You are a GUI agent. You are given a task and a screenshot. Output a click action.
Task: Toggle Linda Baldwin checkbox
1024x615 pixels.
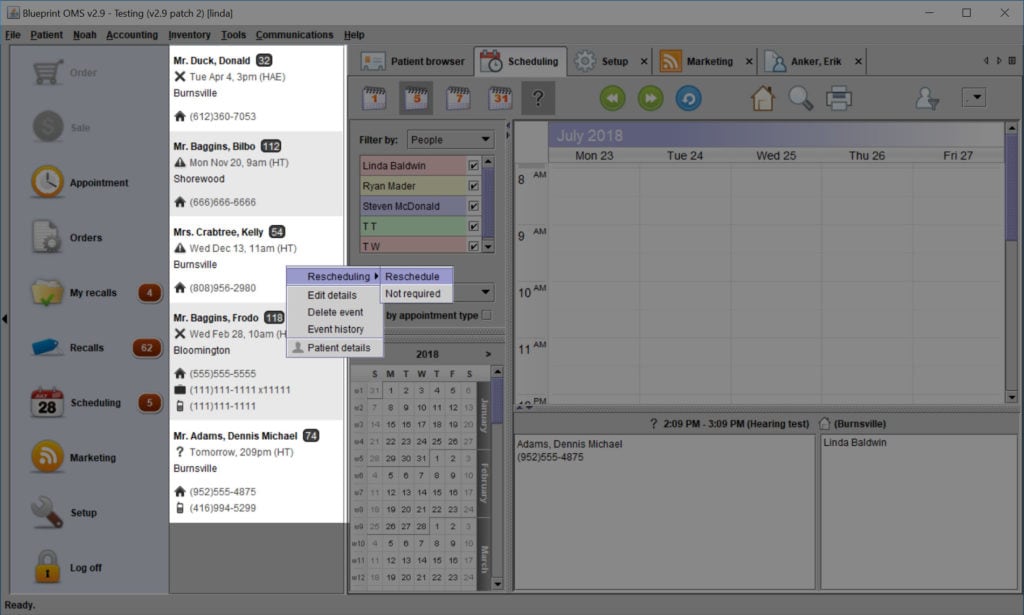[x=473, y=166]
